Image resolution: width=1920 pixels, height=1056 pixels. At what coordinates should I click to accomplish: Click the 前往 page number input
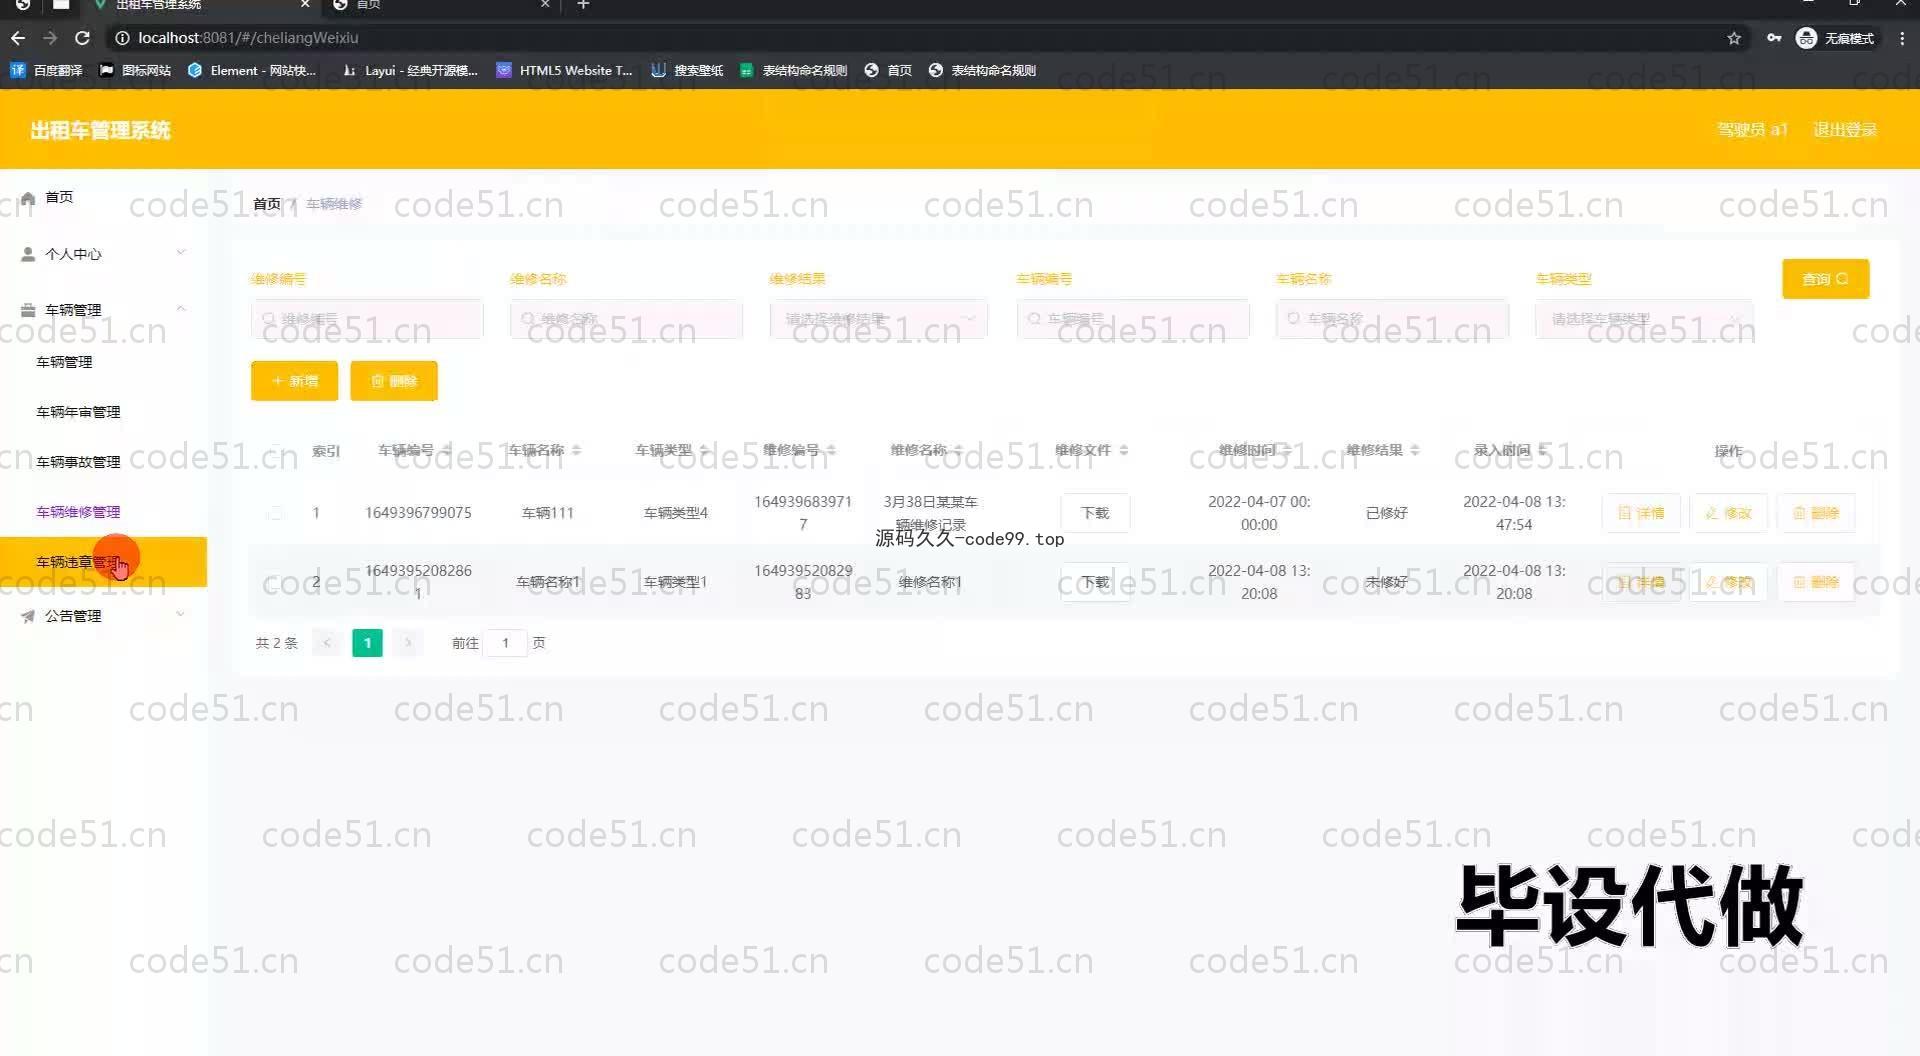(505, 643)
